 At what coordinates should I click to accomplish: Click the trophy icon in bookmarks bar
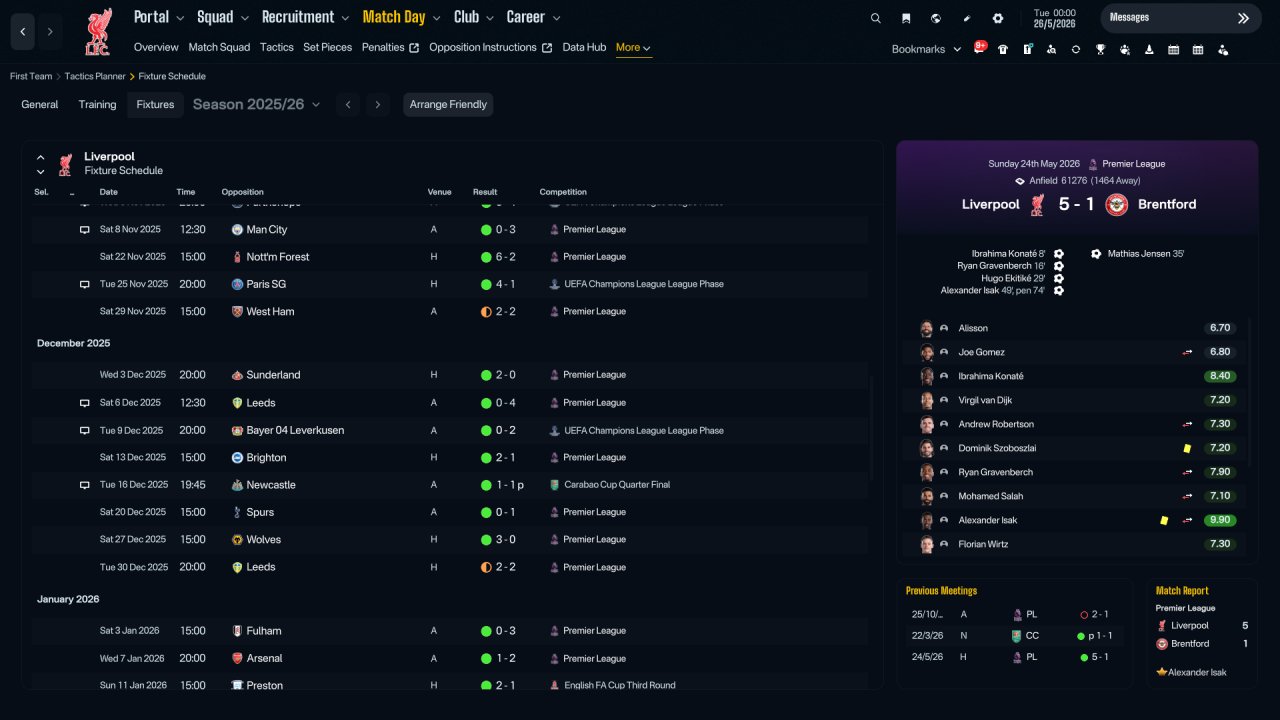pyautogui.click(x=1100, y=49)
